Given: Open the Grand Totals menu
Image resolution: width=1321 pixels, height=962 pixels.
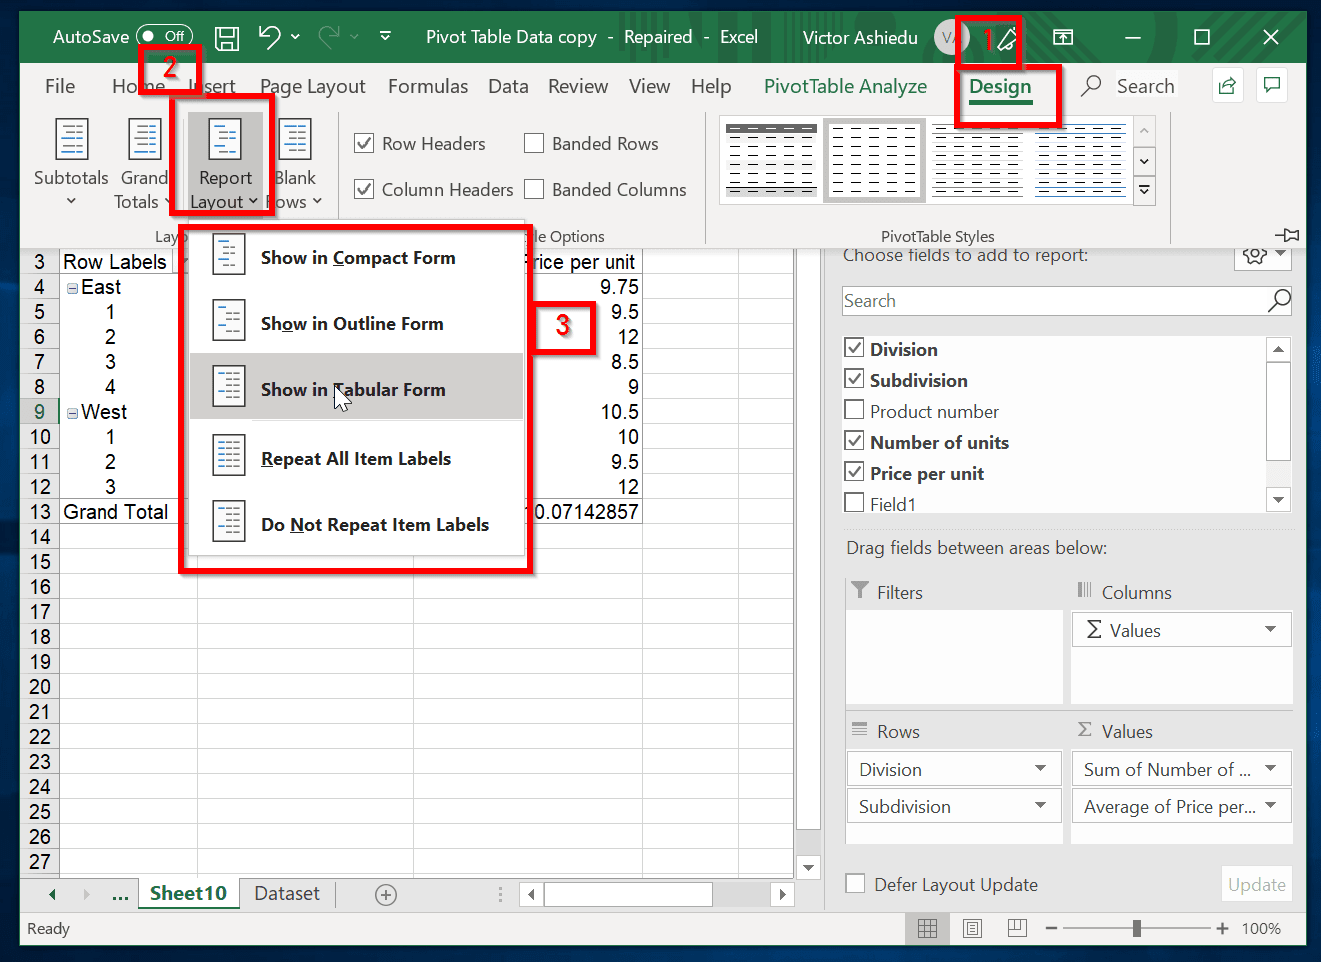Looking at the screenshot, I should pos(143,162).
